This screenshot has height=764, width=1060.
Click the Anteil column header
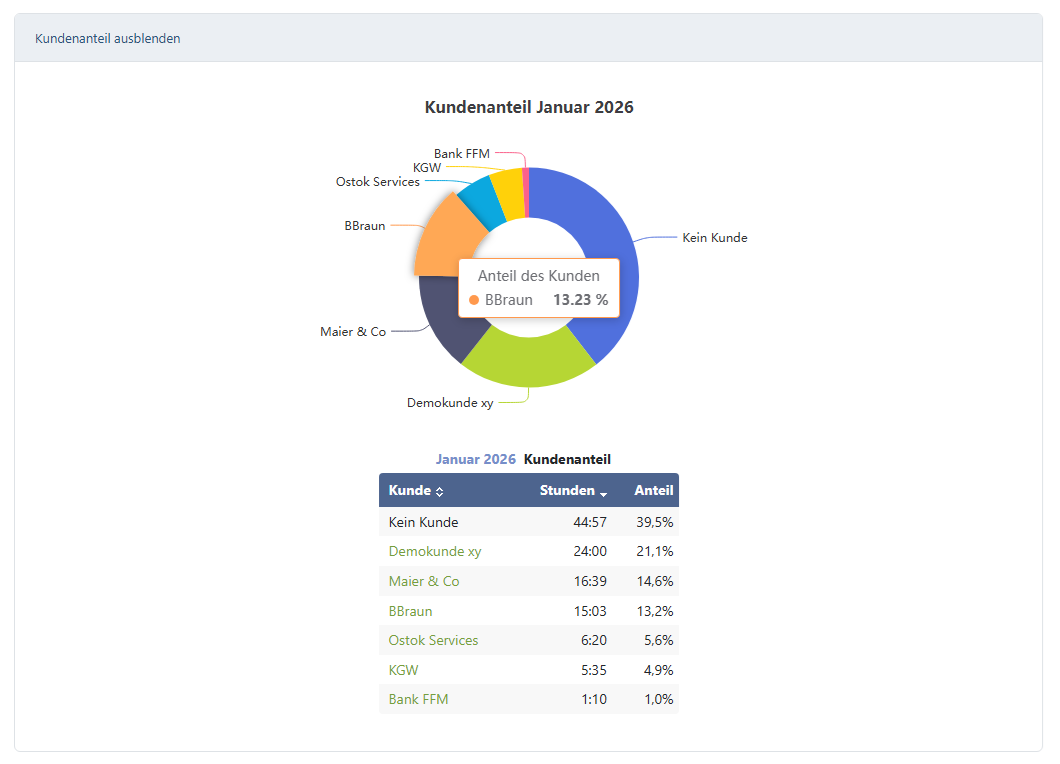point(653,491)
